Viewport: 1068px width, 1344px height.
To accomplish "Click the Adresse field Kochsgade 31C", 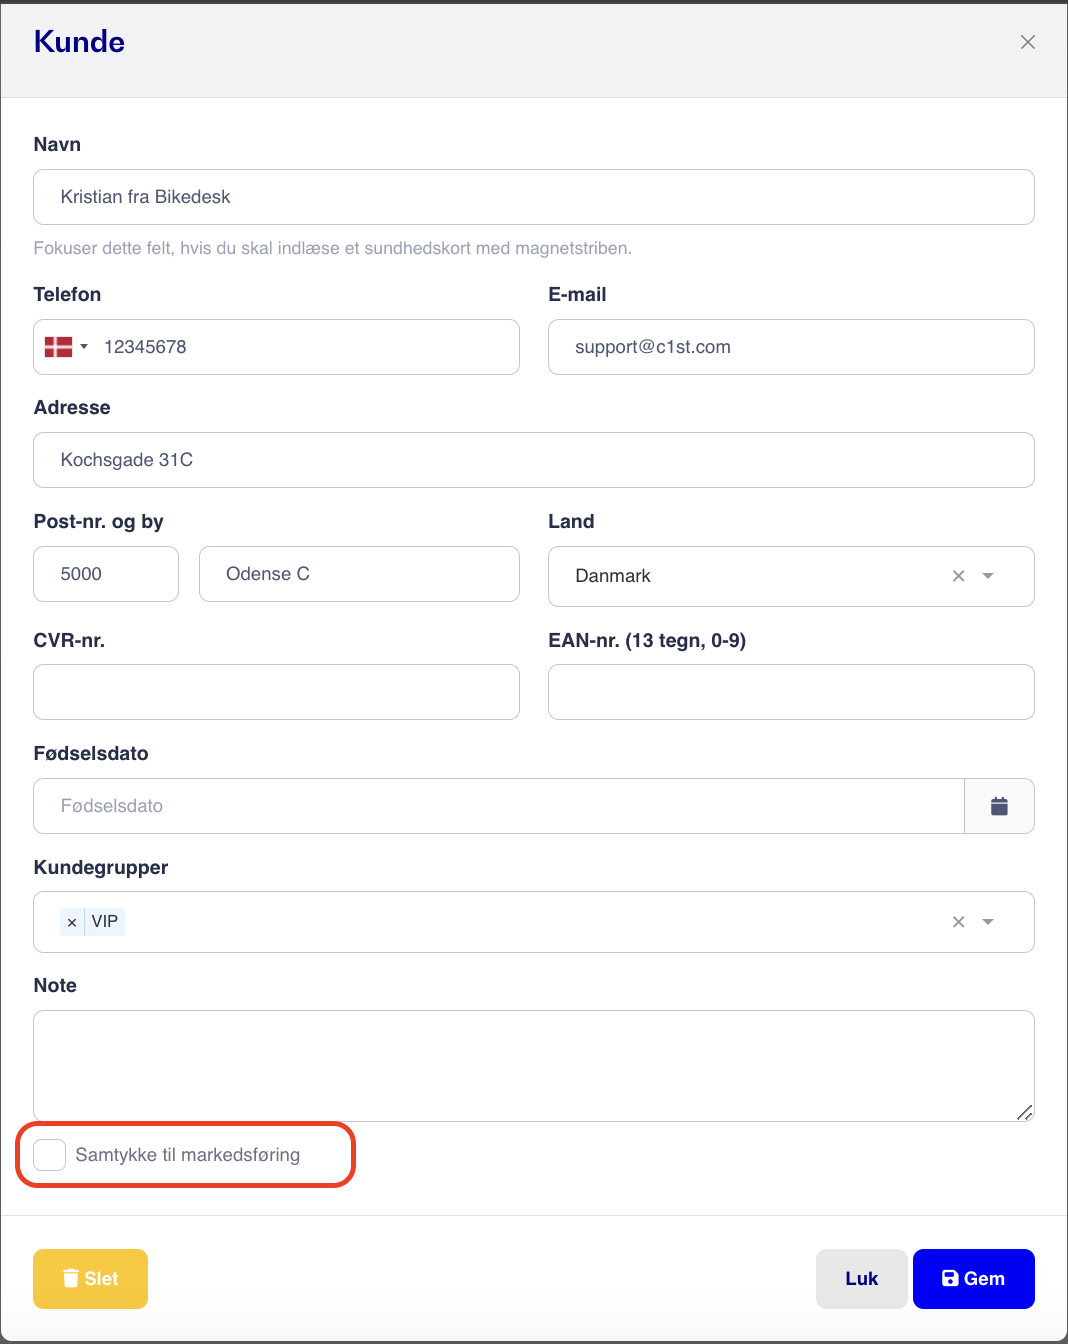I will click(534, 460).
